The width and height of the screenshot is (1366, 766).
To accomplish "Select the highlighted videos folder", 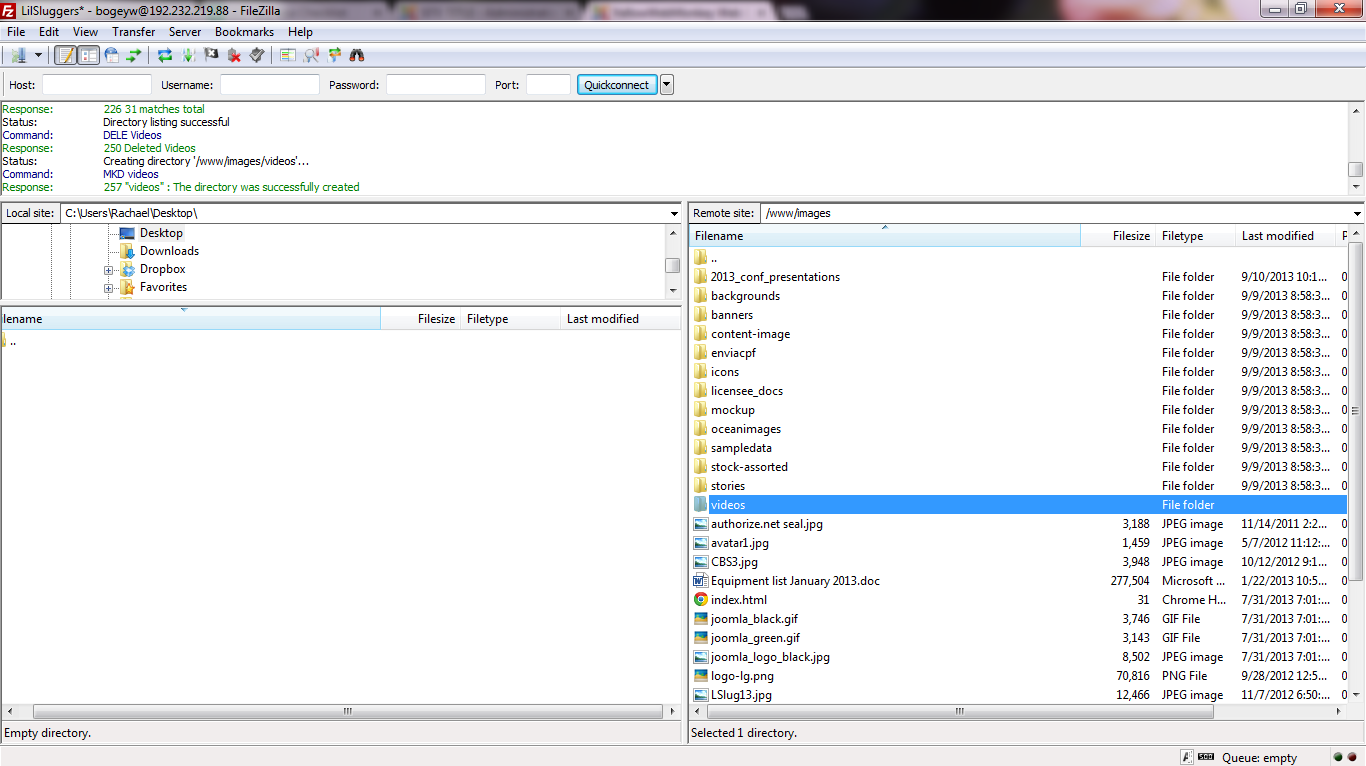I will point(1019,505).
